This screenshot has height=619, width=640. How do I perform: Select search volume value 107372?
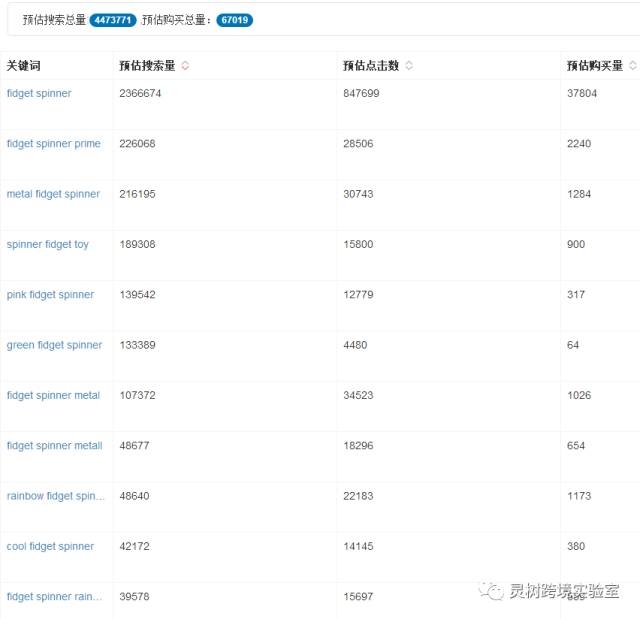coord(138,395)
